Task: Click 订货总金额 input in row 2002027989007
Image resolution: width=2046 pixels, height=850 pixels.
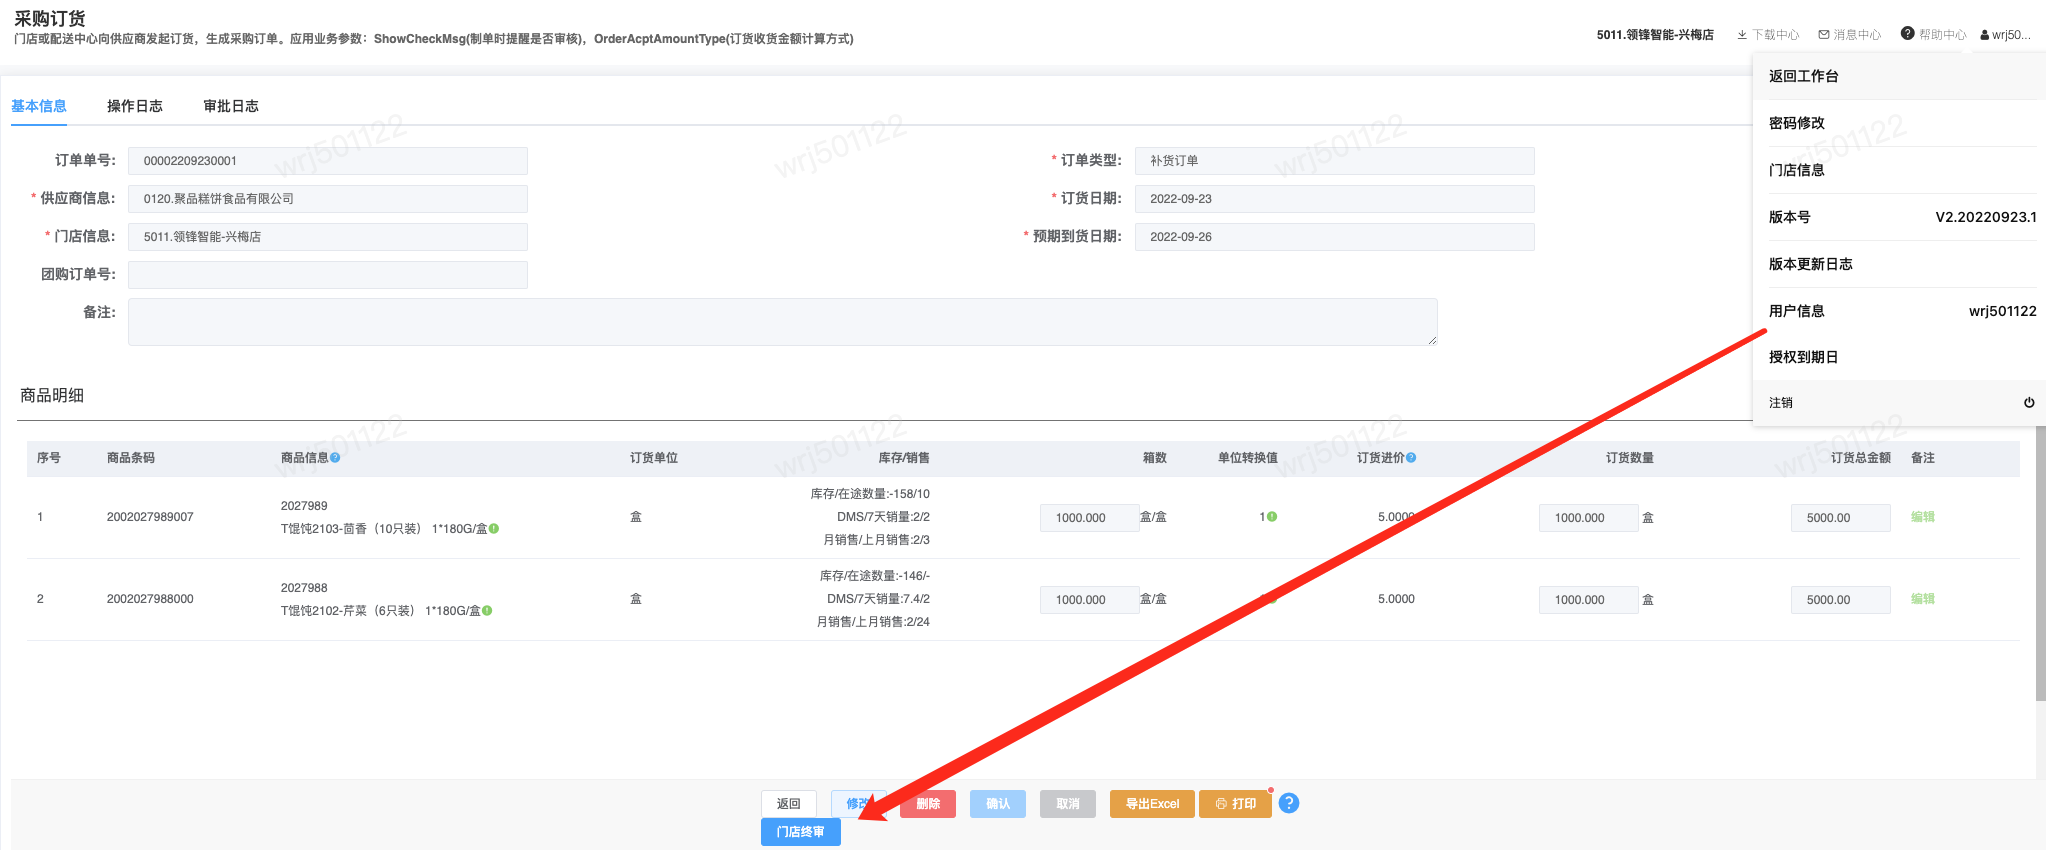Action: pyautogui.click(x=1841, y=518)
